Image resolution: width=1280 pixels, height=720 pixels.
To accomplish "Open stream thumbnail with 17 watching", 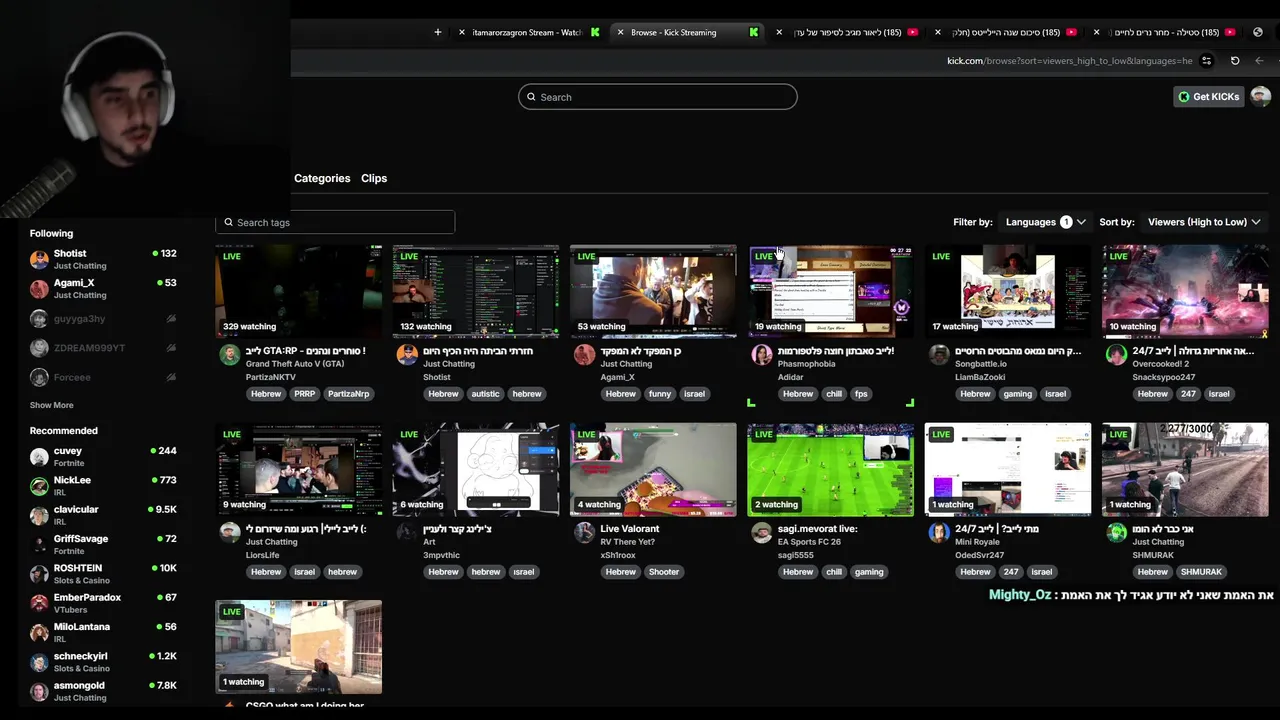I will pyautogui.click(x=1008, y=291).
